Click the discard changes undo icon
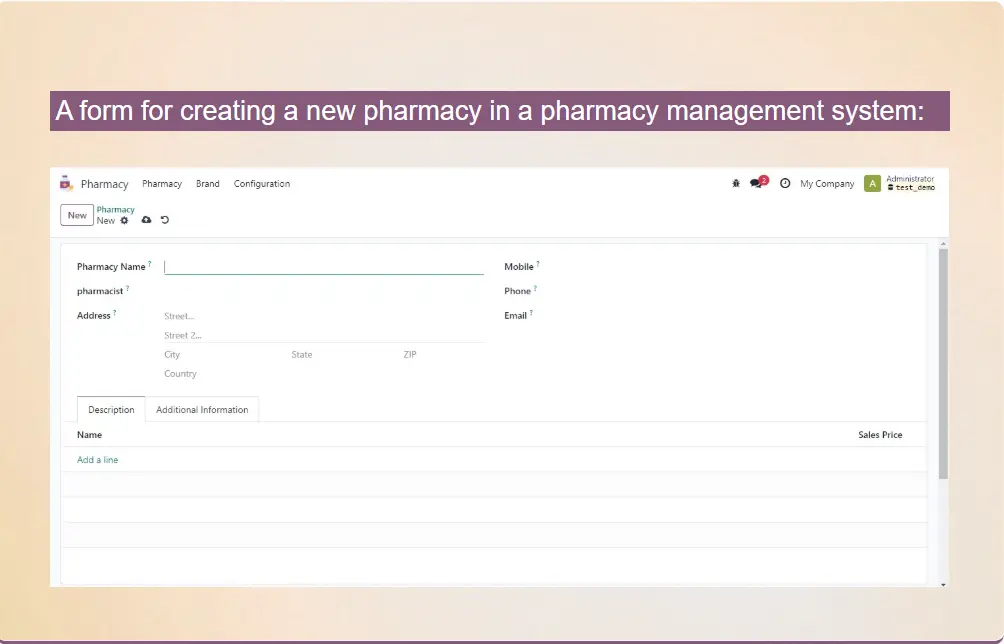This screenshot has height=644, width=1004. coord(165,220)
